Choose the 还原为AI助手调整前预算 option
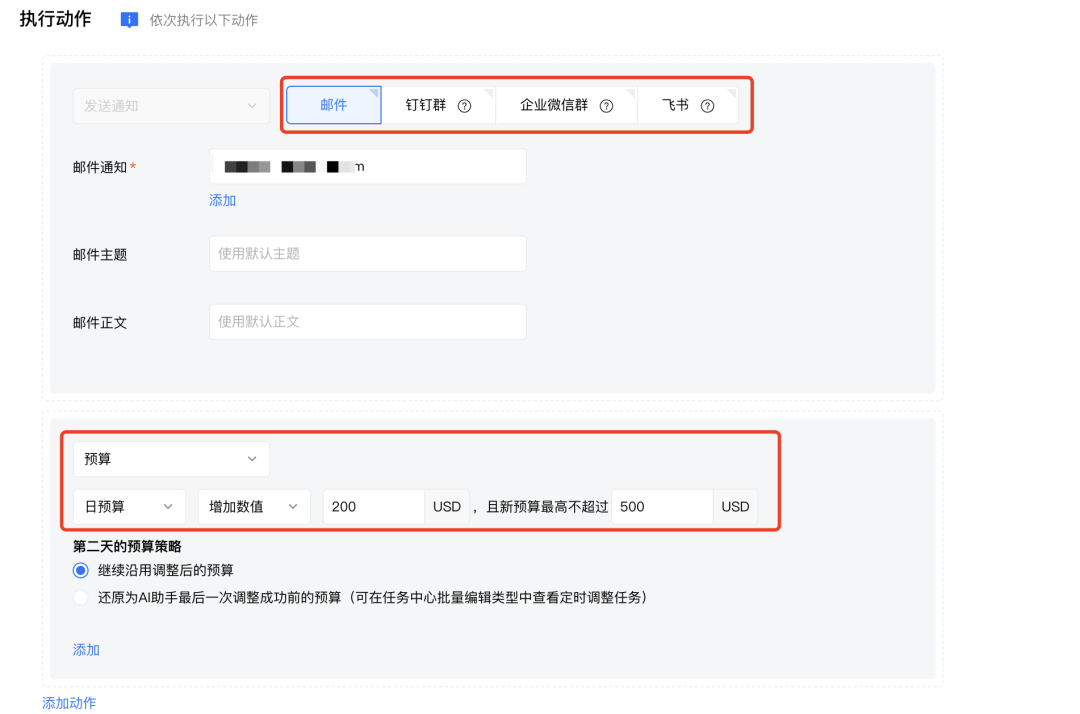Image resolution: width=1080 pixels, height=714 pixels. pos(80,596)
